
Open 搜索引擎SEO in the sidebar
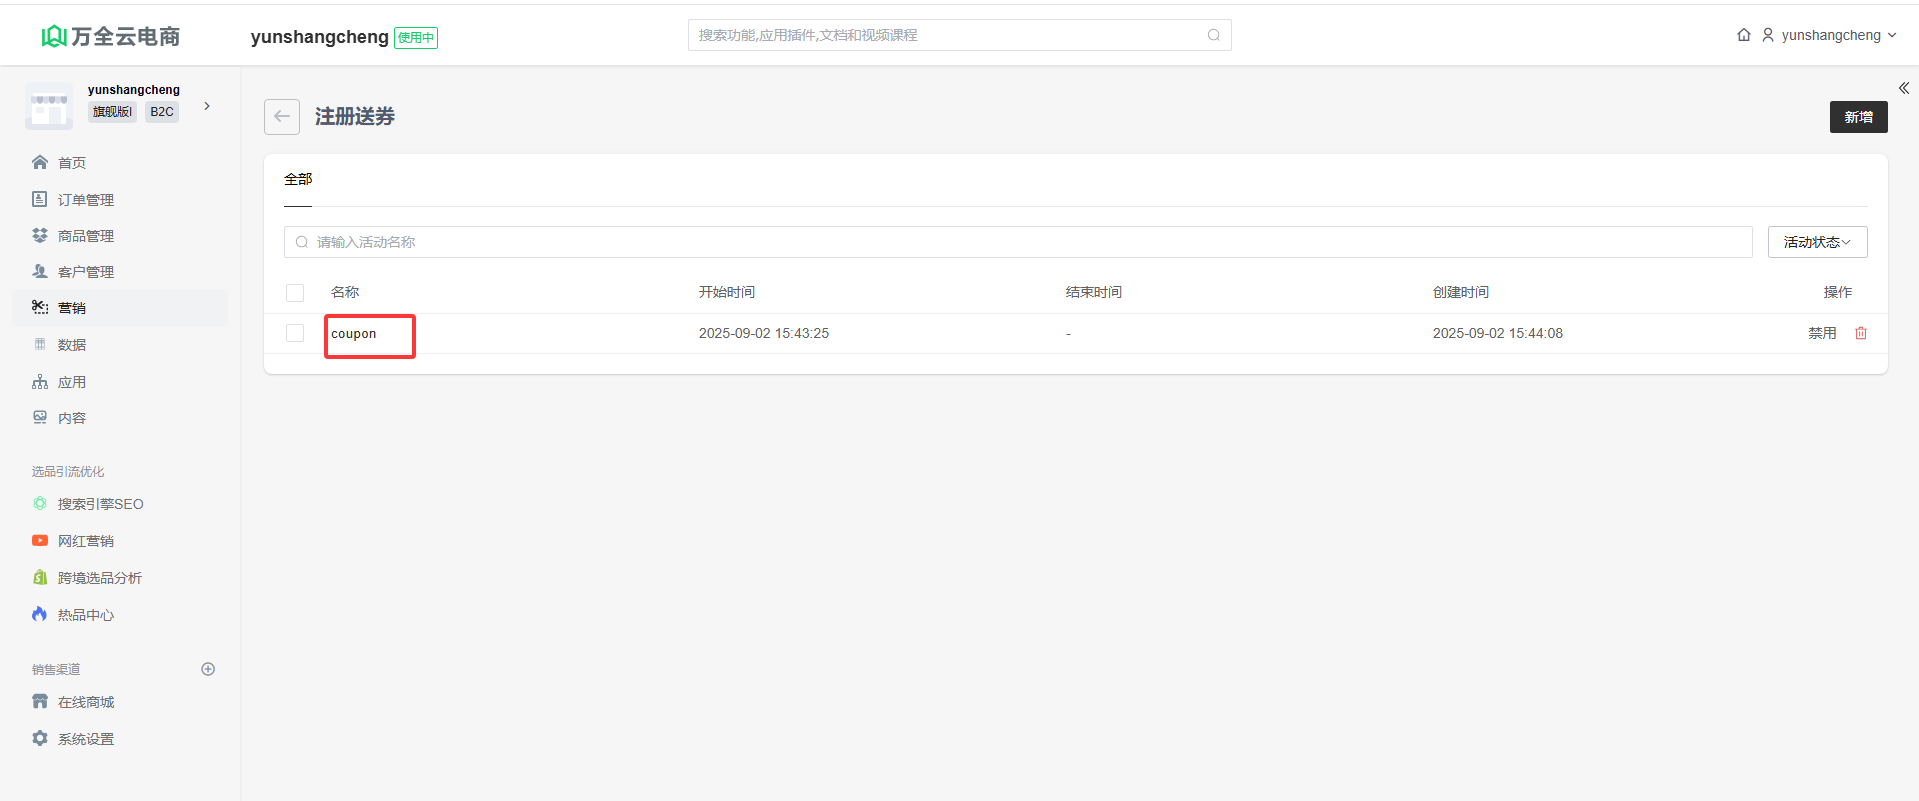click(x=100, y=504)
